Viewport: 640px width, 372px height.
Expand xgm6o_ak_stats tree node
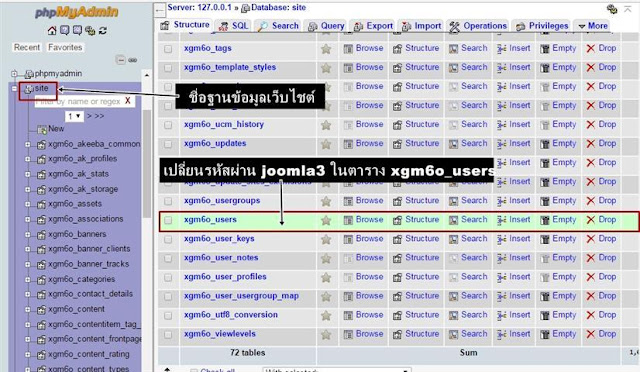tap(27, 174)
